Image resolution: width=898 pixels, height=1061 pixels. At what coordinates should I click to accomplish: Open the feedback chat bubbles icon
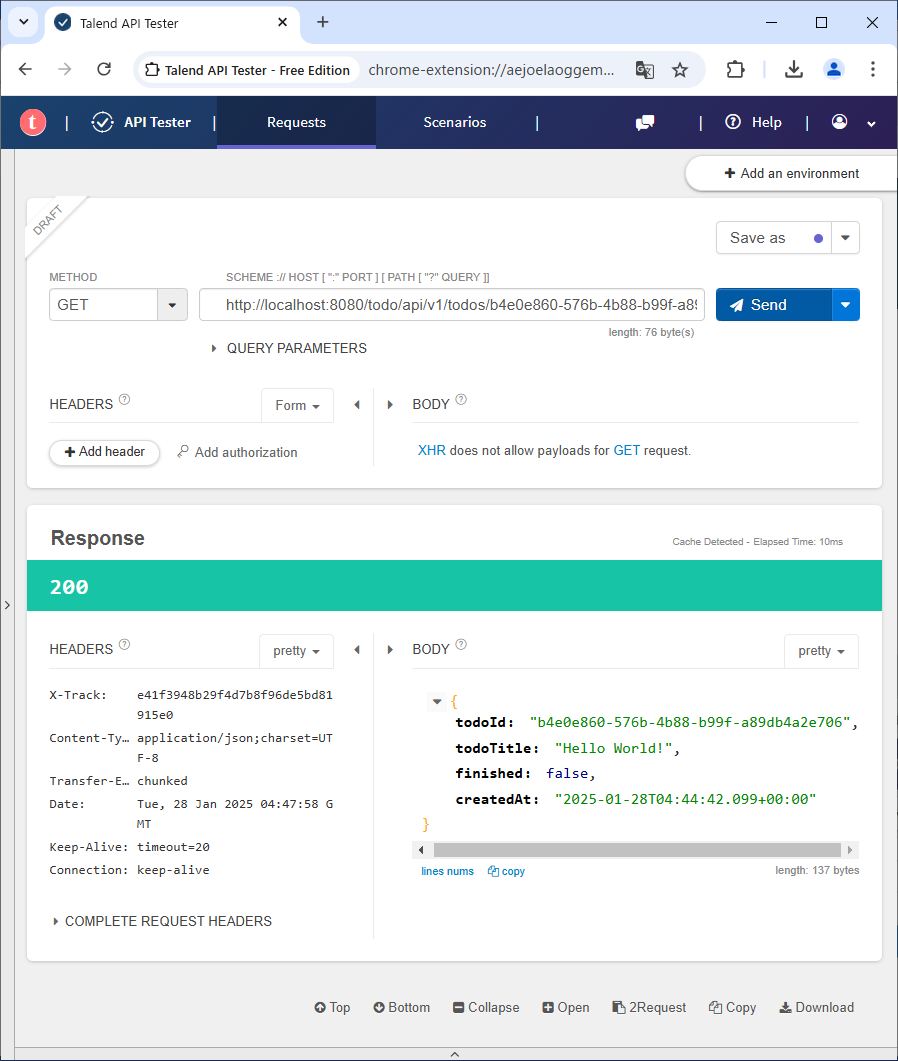point(645,122)
